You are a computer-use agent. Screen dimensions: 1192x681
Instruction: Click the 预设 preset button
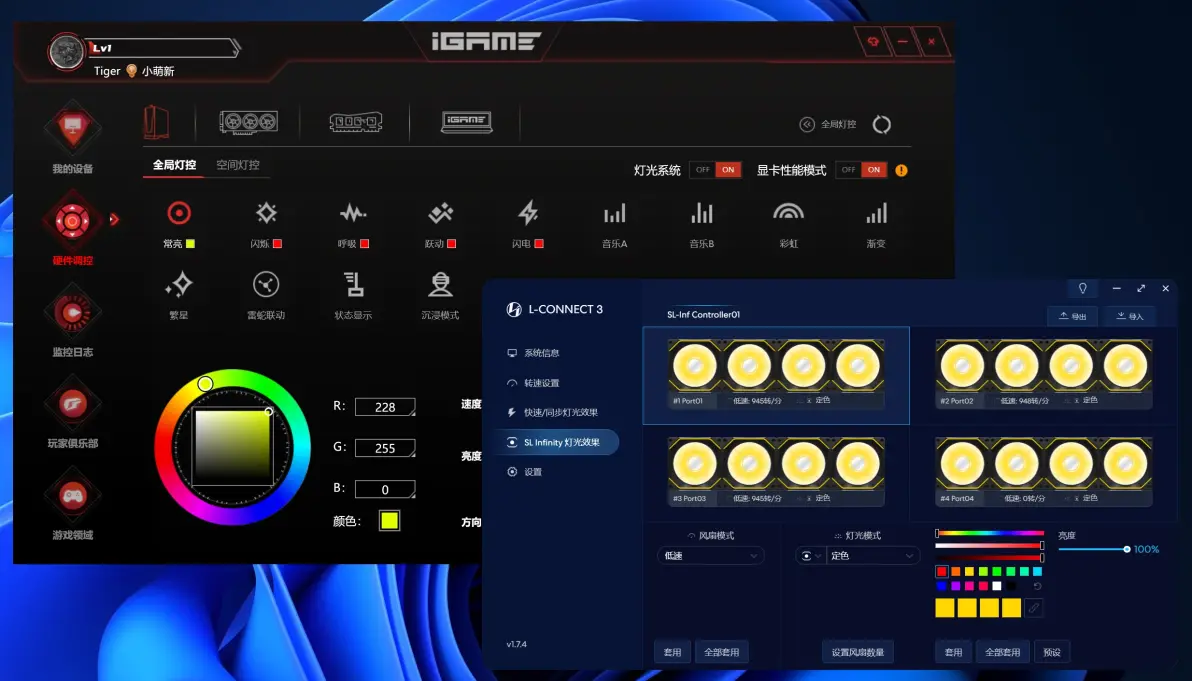1051,652
